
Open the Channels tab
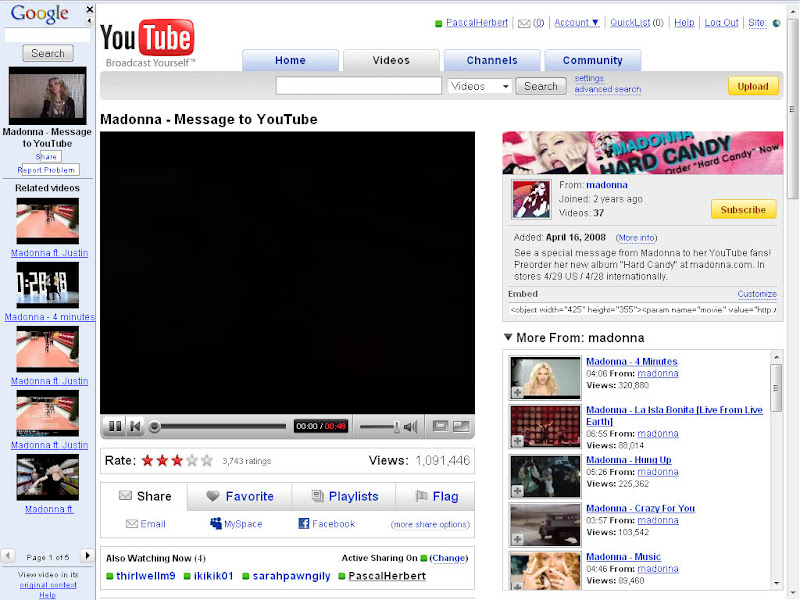[x=492, y=60]
